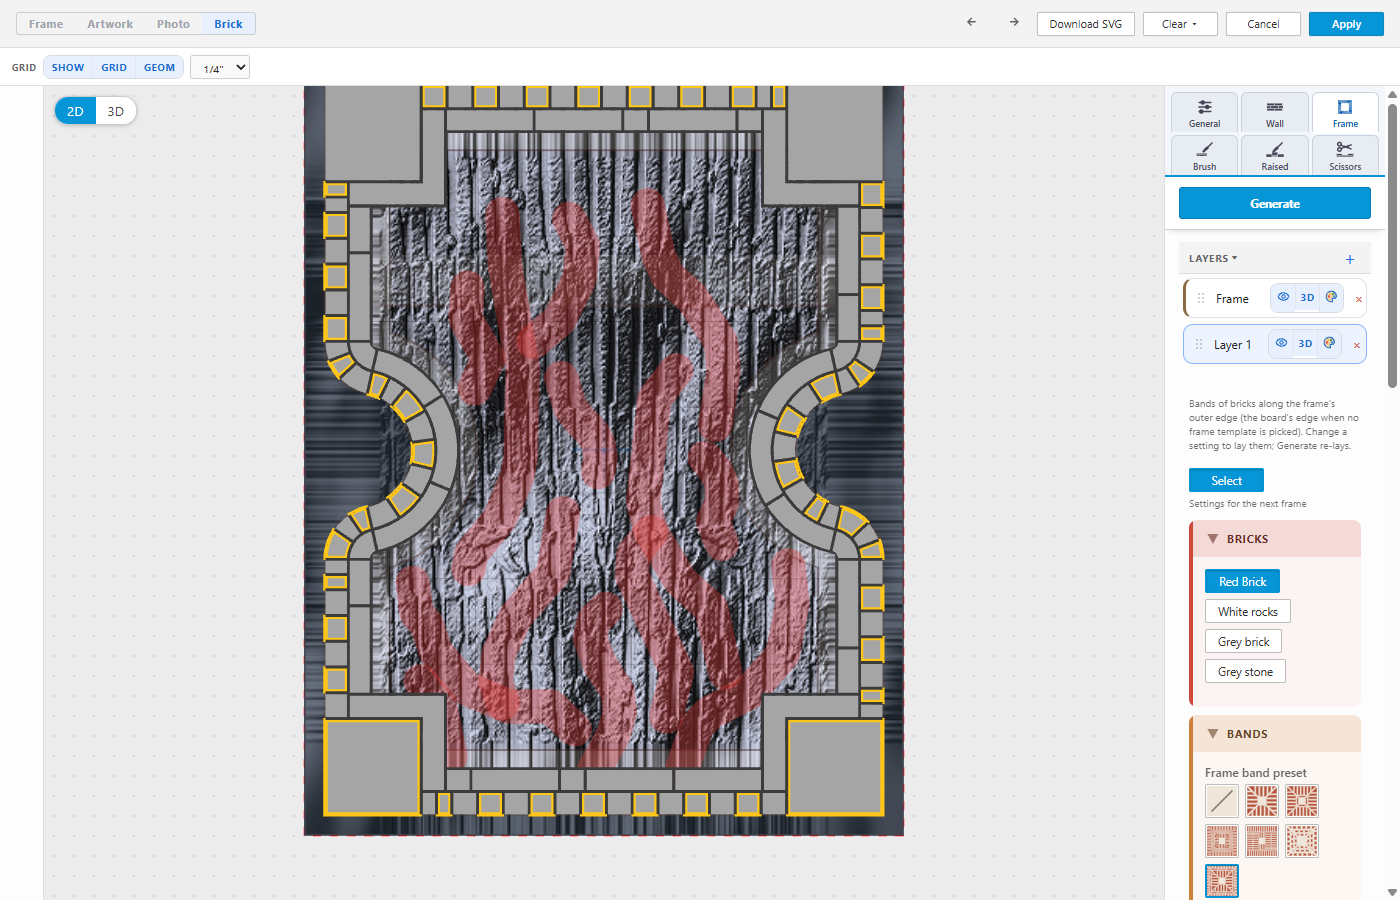The height and width of the screenshot is (900, 1400).
Task: Switch to the Frame tab
Action: tap(46, 24)
